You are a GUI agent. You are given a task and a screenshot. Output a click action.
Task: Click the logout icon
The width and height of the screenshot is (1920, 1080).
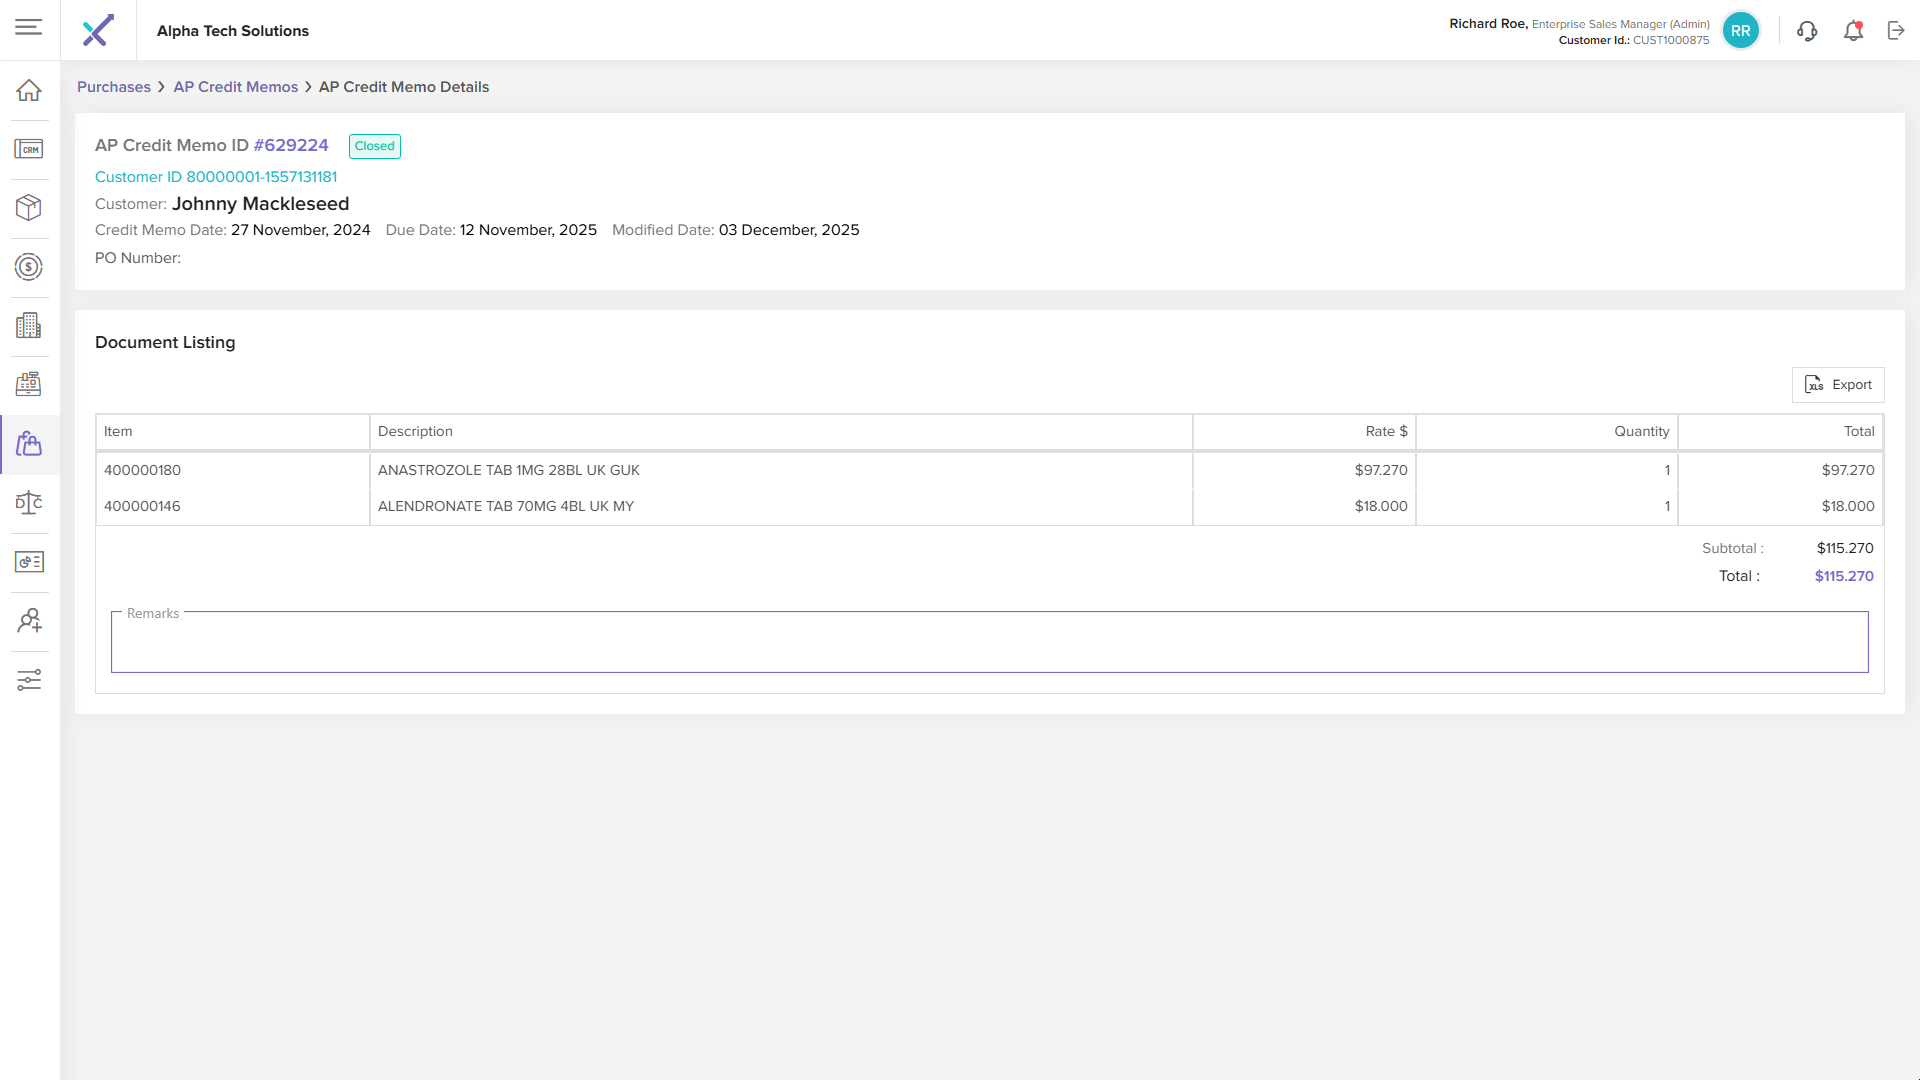tap(1896, 31)
